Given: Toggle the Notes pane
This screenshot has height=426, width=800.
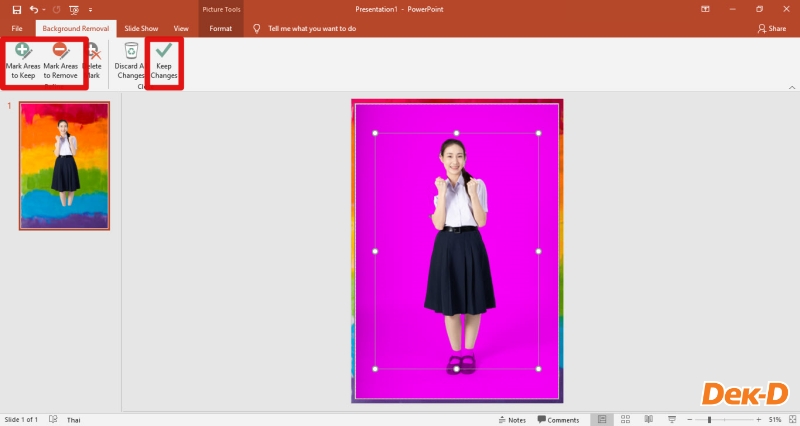Looking at the screenshot, I should 512,420.
